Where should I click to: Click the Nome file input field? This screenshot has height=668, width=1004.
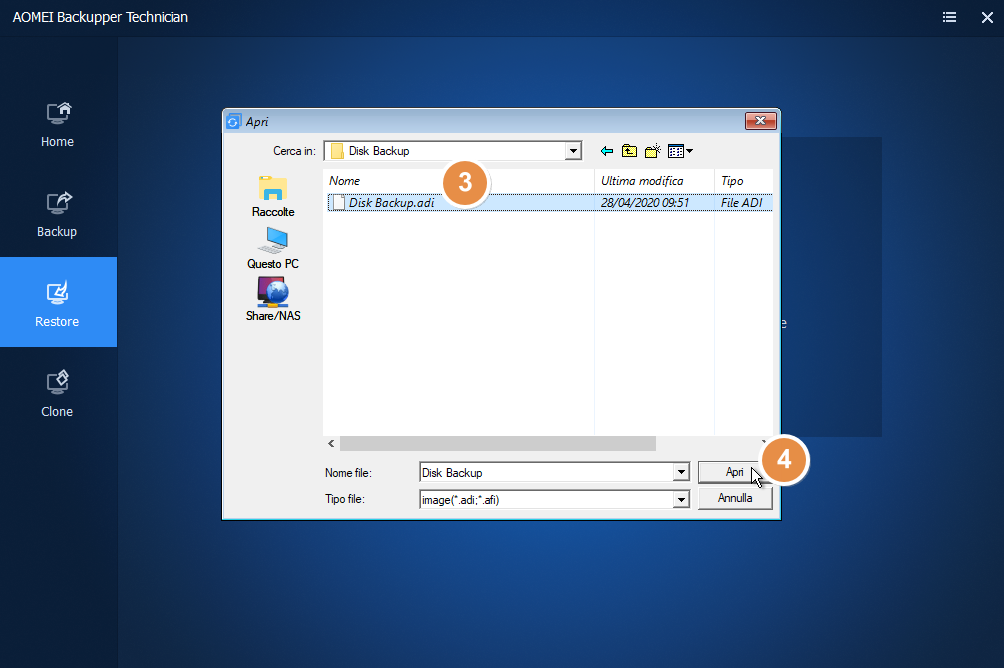tap(546, 473)
